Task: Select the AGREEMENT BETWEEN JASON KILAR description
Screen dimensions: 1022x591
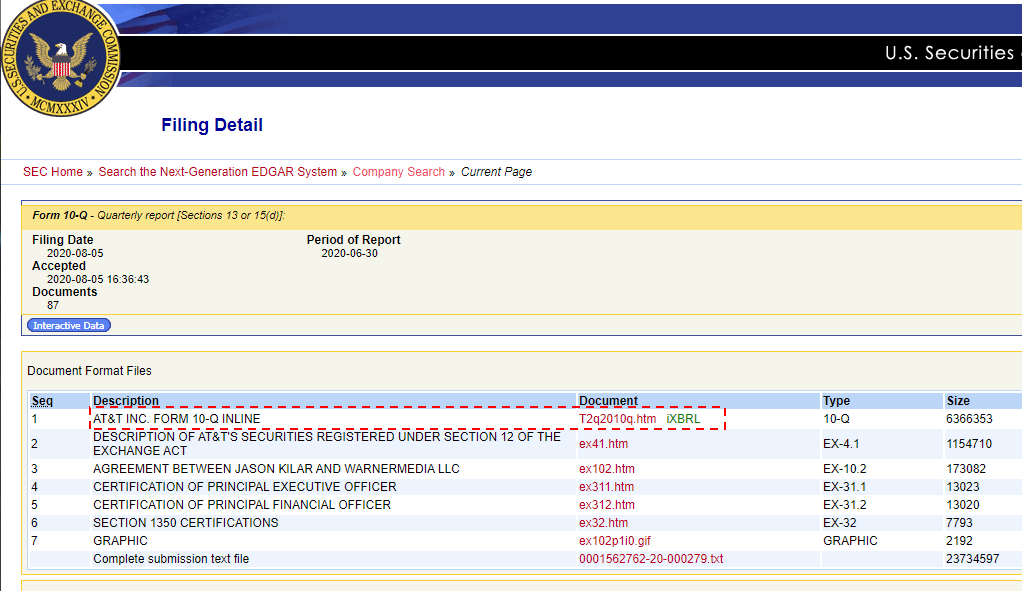Action: coord(276,468)
